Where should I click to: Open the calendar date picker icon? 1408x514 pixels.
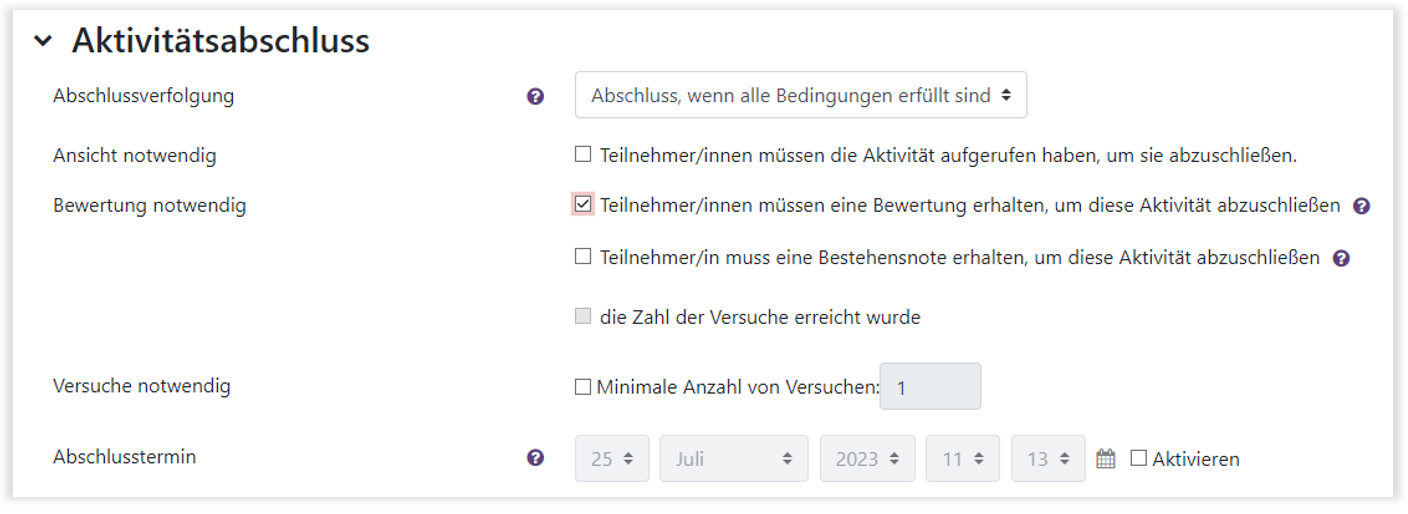pos(1105,459)
